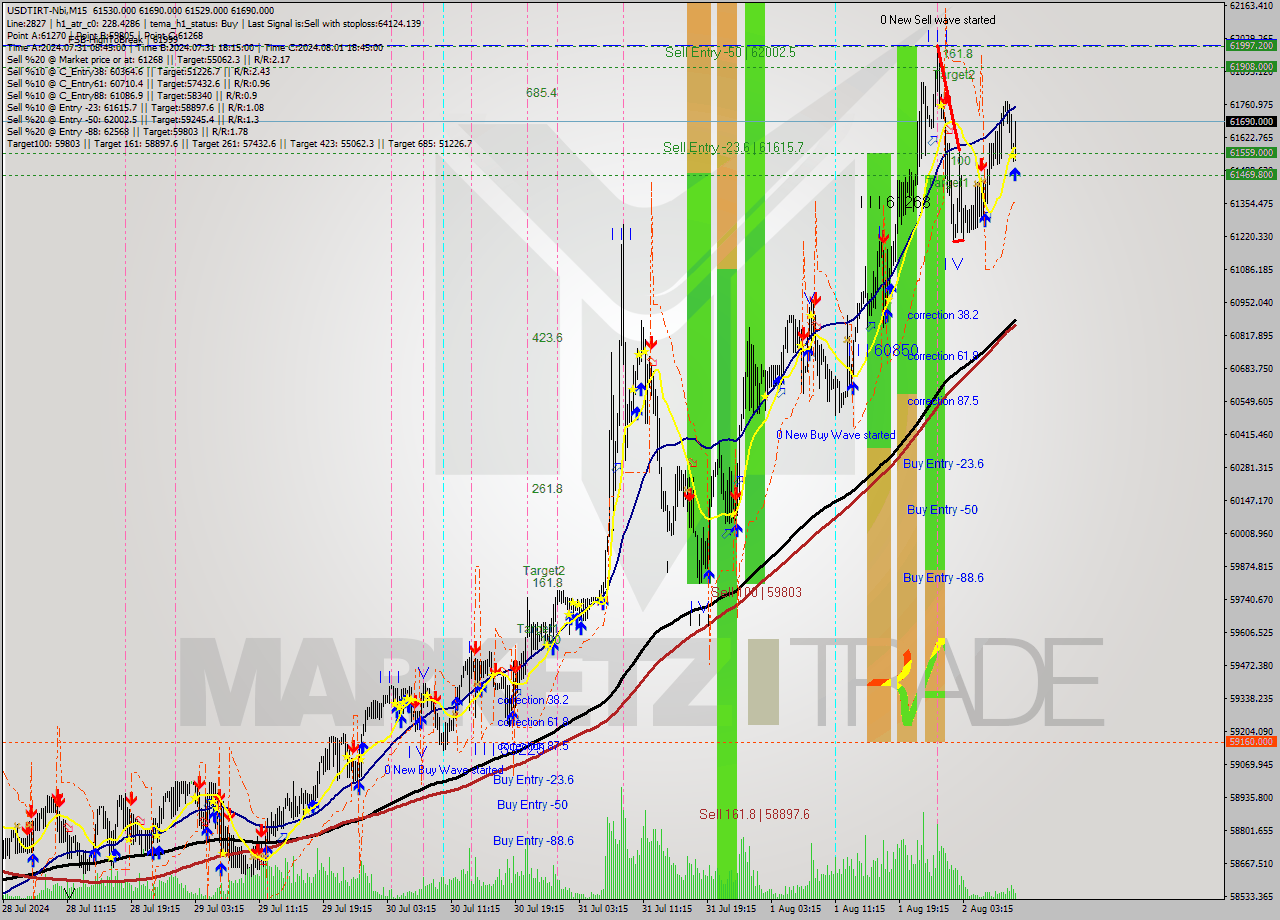Select the 'Line:2827' indicator status line
The width and height of the screenshot is (1280, 920).
(x=213, y=23)
